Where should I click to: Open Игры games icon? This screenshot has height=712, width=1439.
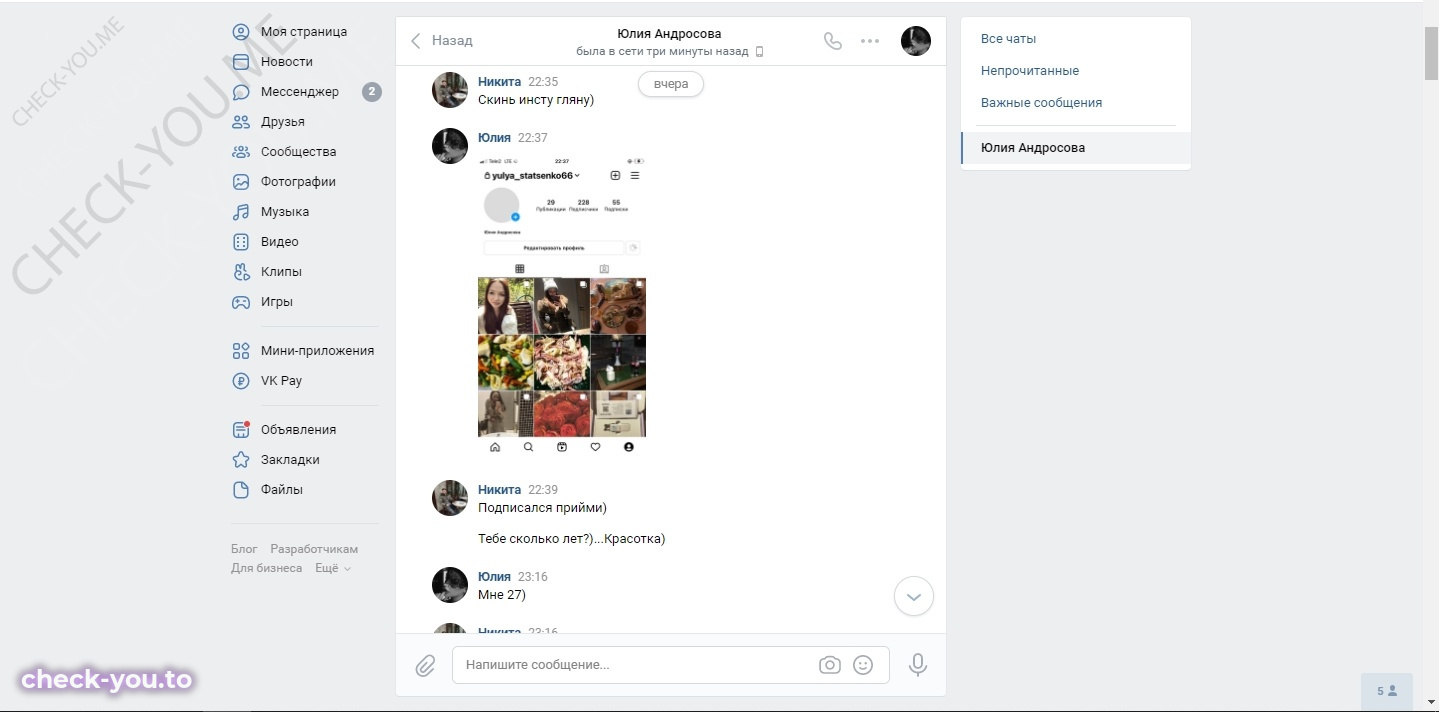241,302
